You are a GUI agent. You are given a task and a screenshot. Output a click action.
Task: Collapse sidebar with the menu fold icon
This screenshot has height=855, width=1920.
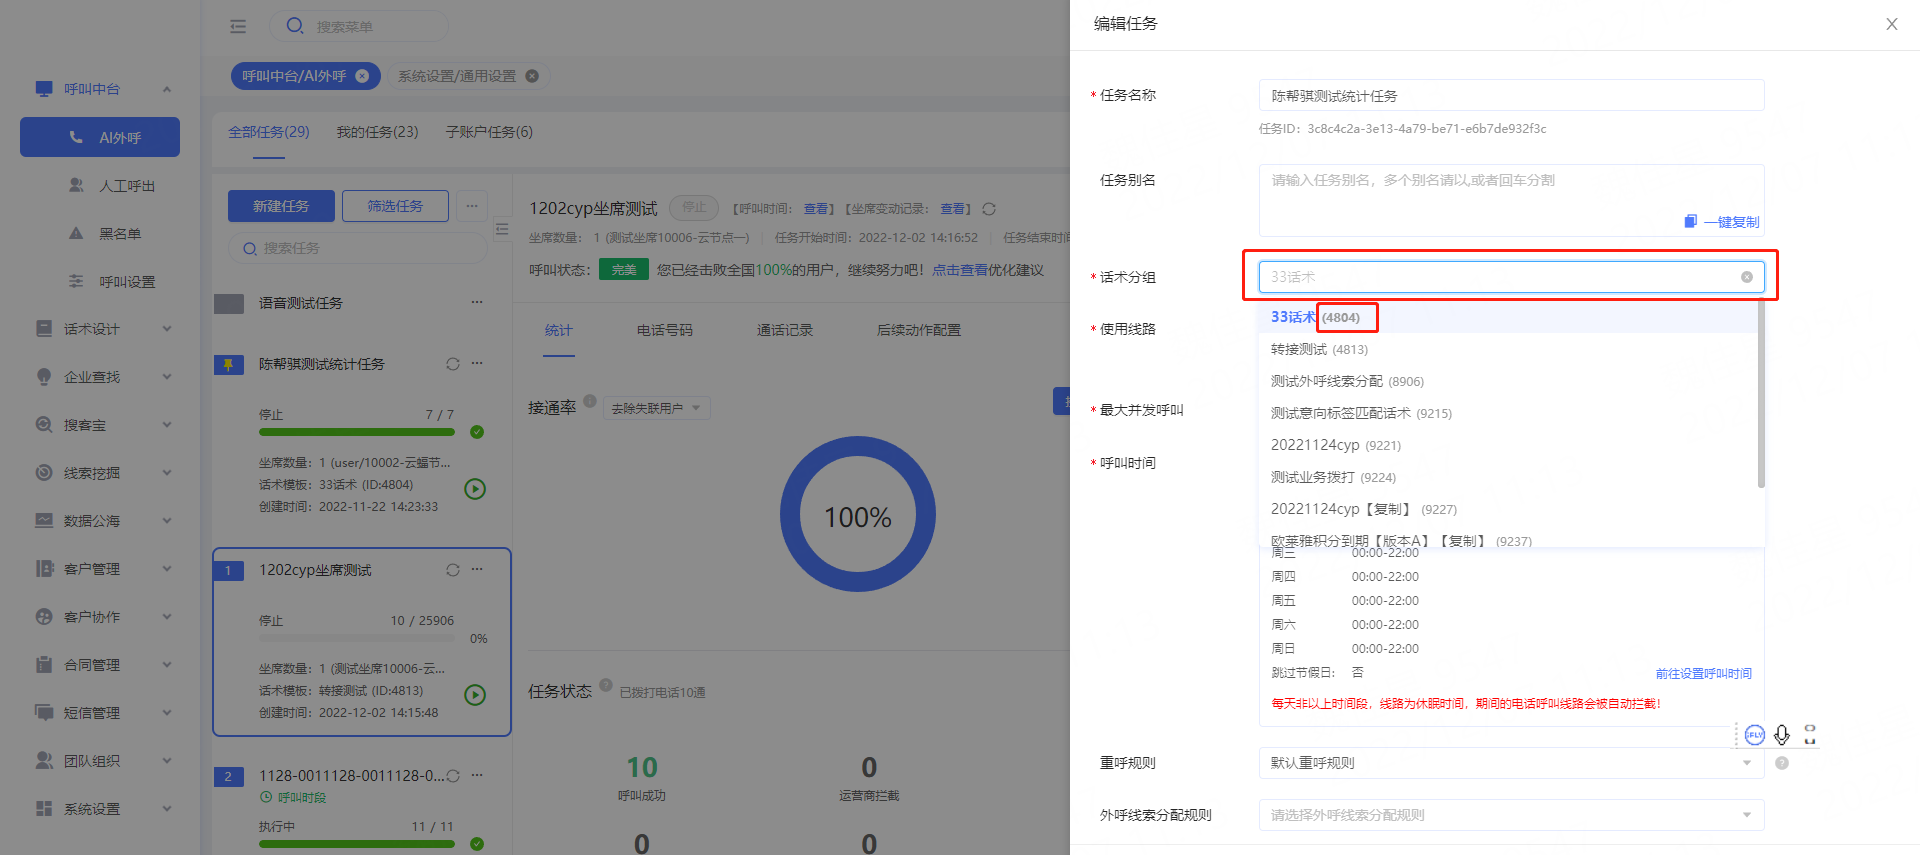pos(238,26)
